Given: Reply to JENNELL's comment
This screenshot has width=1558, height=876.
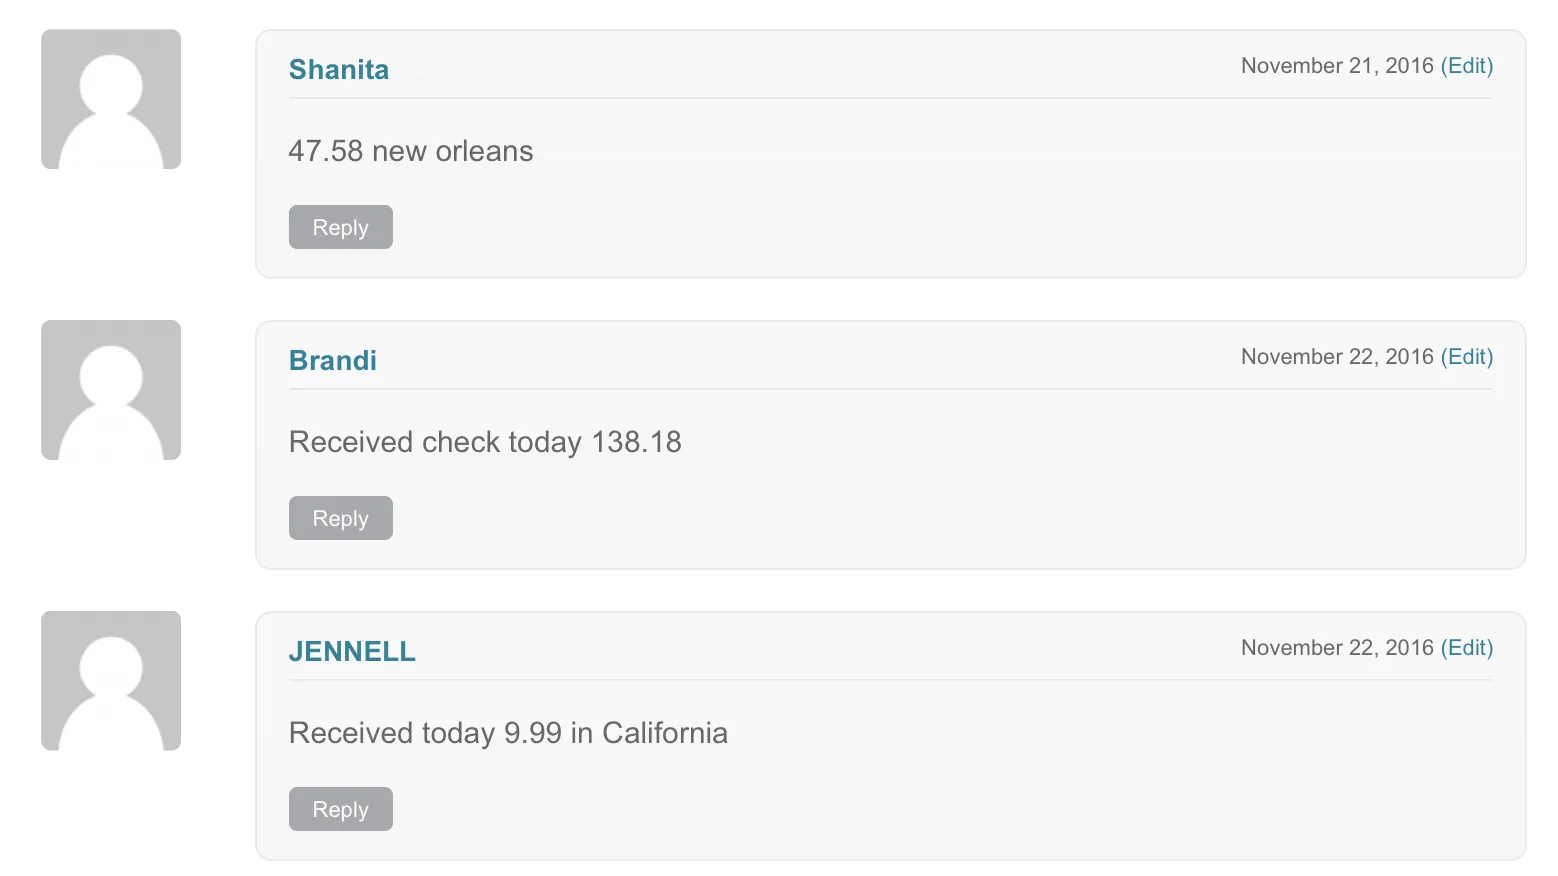Looking at the screenshot, I should click(x=340, y=808).
